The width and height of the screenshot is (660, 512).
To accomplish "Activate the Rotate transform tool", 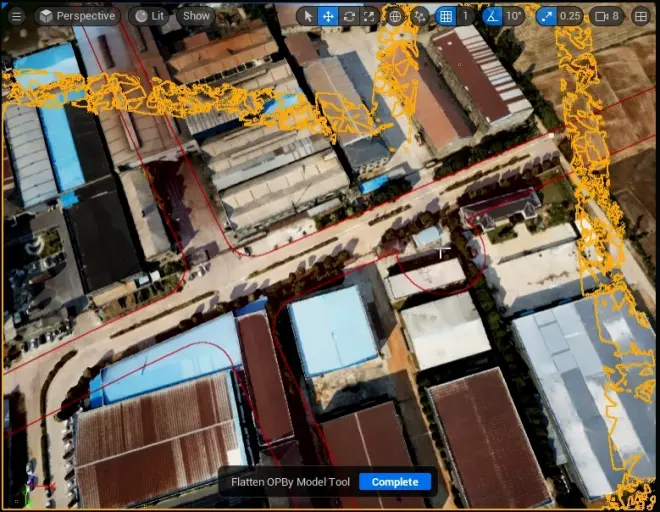I will 349,16.
